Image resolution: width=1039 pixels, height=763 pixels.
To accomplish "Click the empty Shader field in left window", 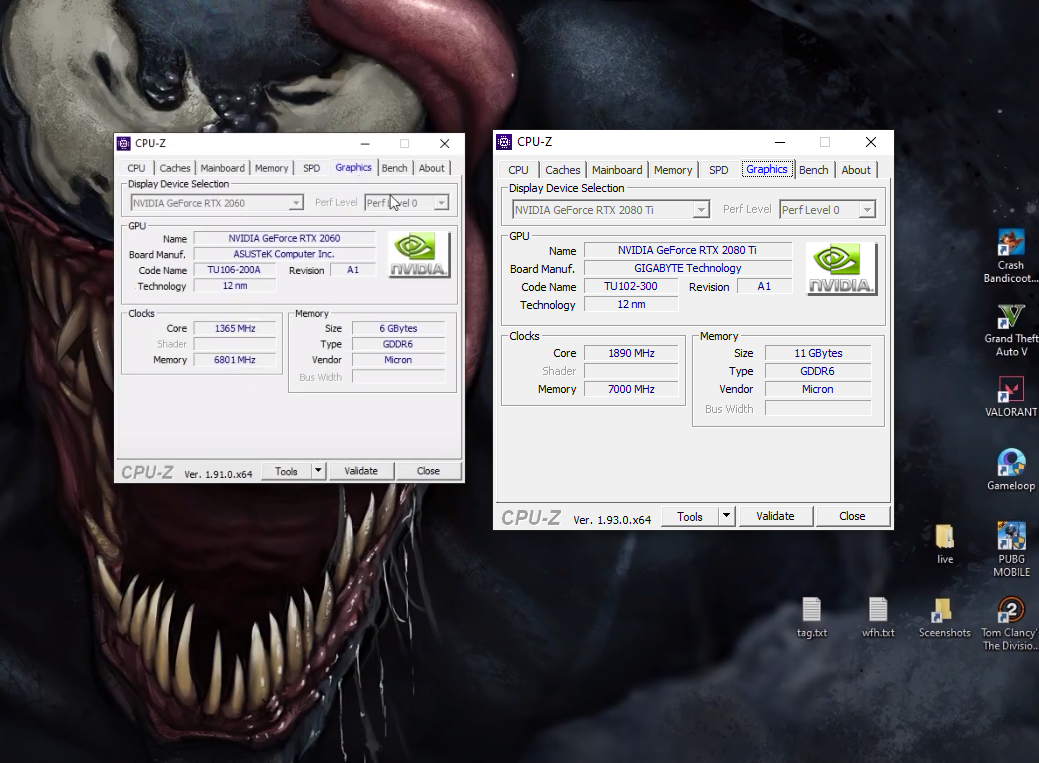I will point(235,344).
